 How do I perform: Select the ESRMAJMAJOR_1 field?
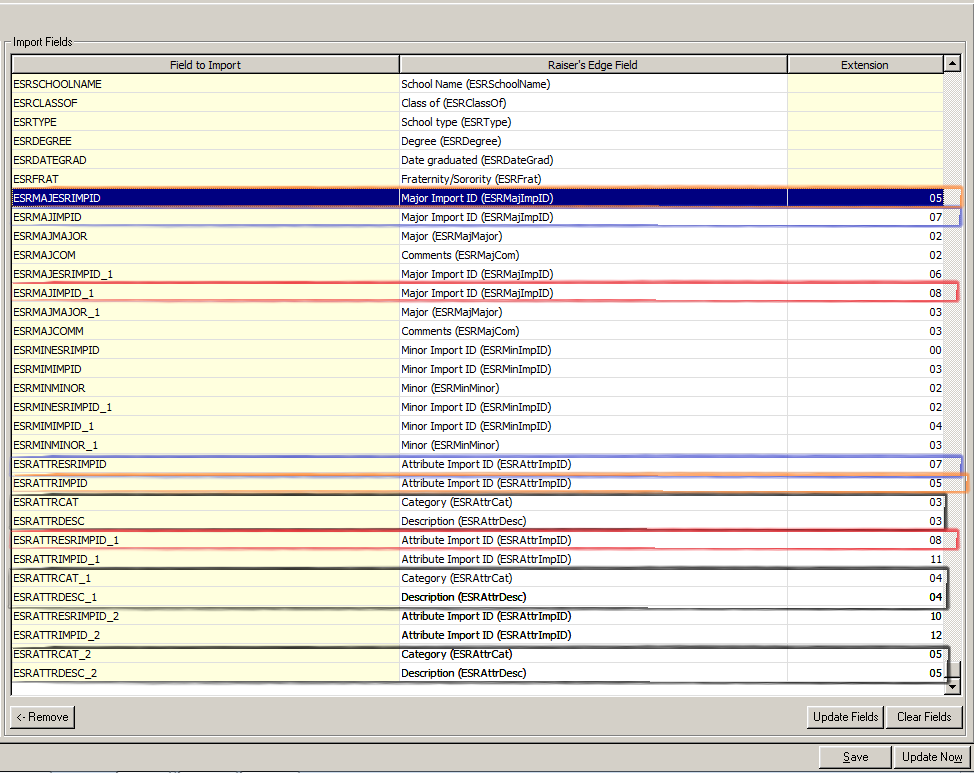[205, 312]
